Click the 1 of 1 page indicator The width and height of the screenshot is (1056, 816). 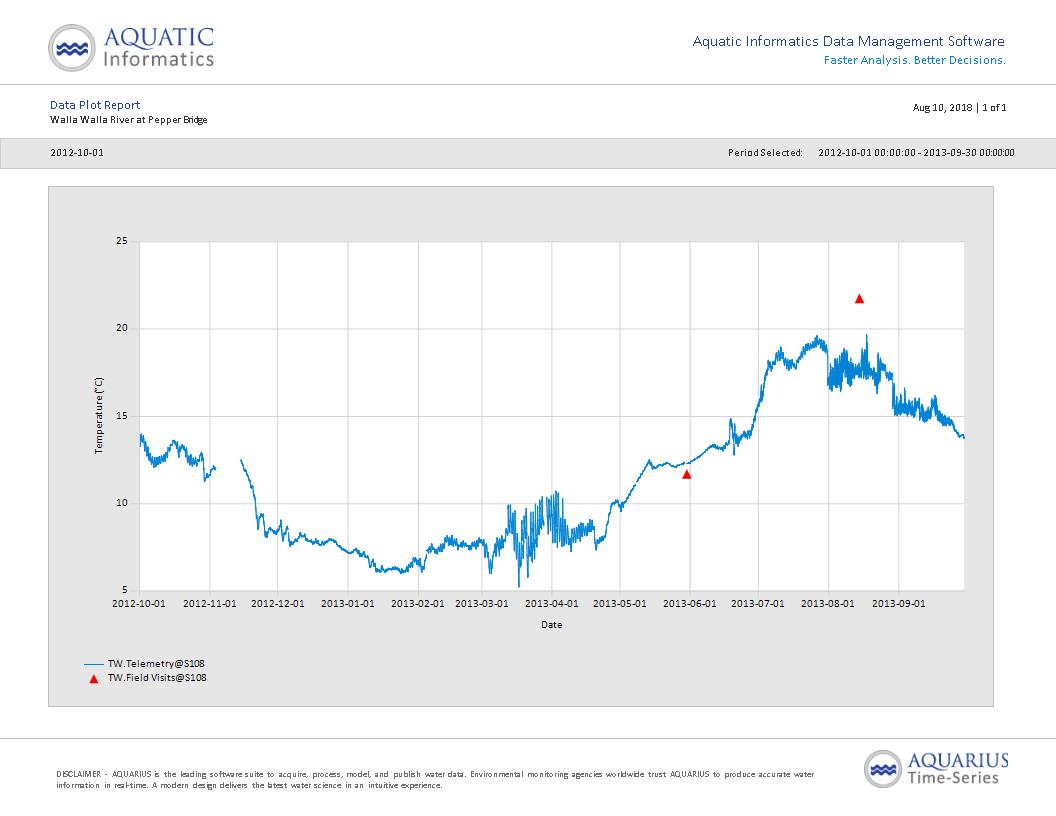point(994,108)
